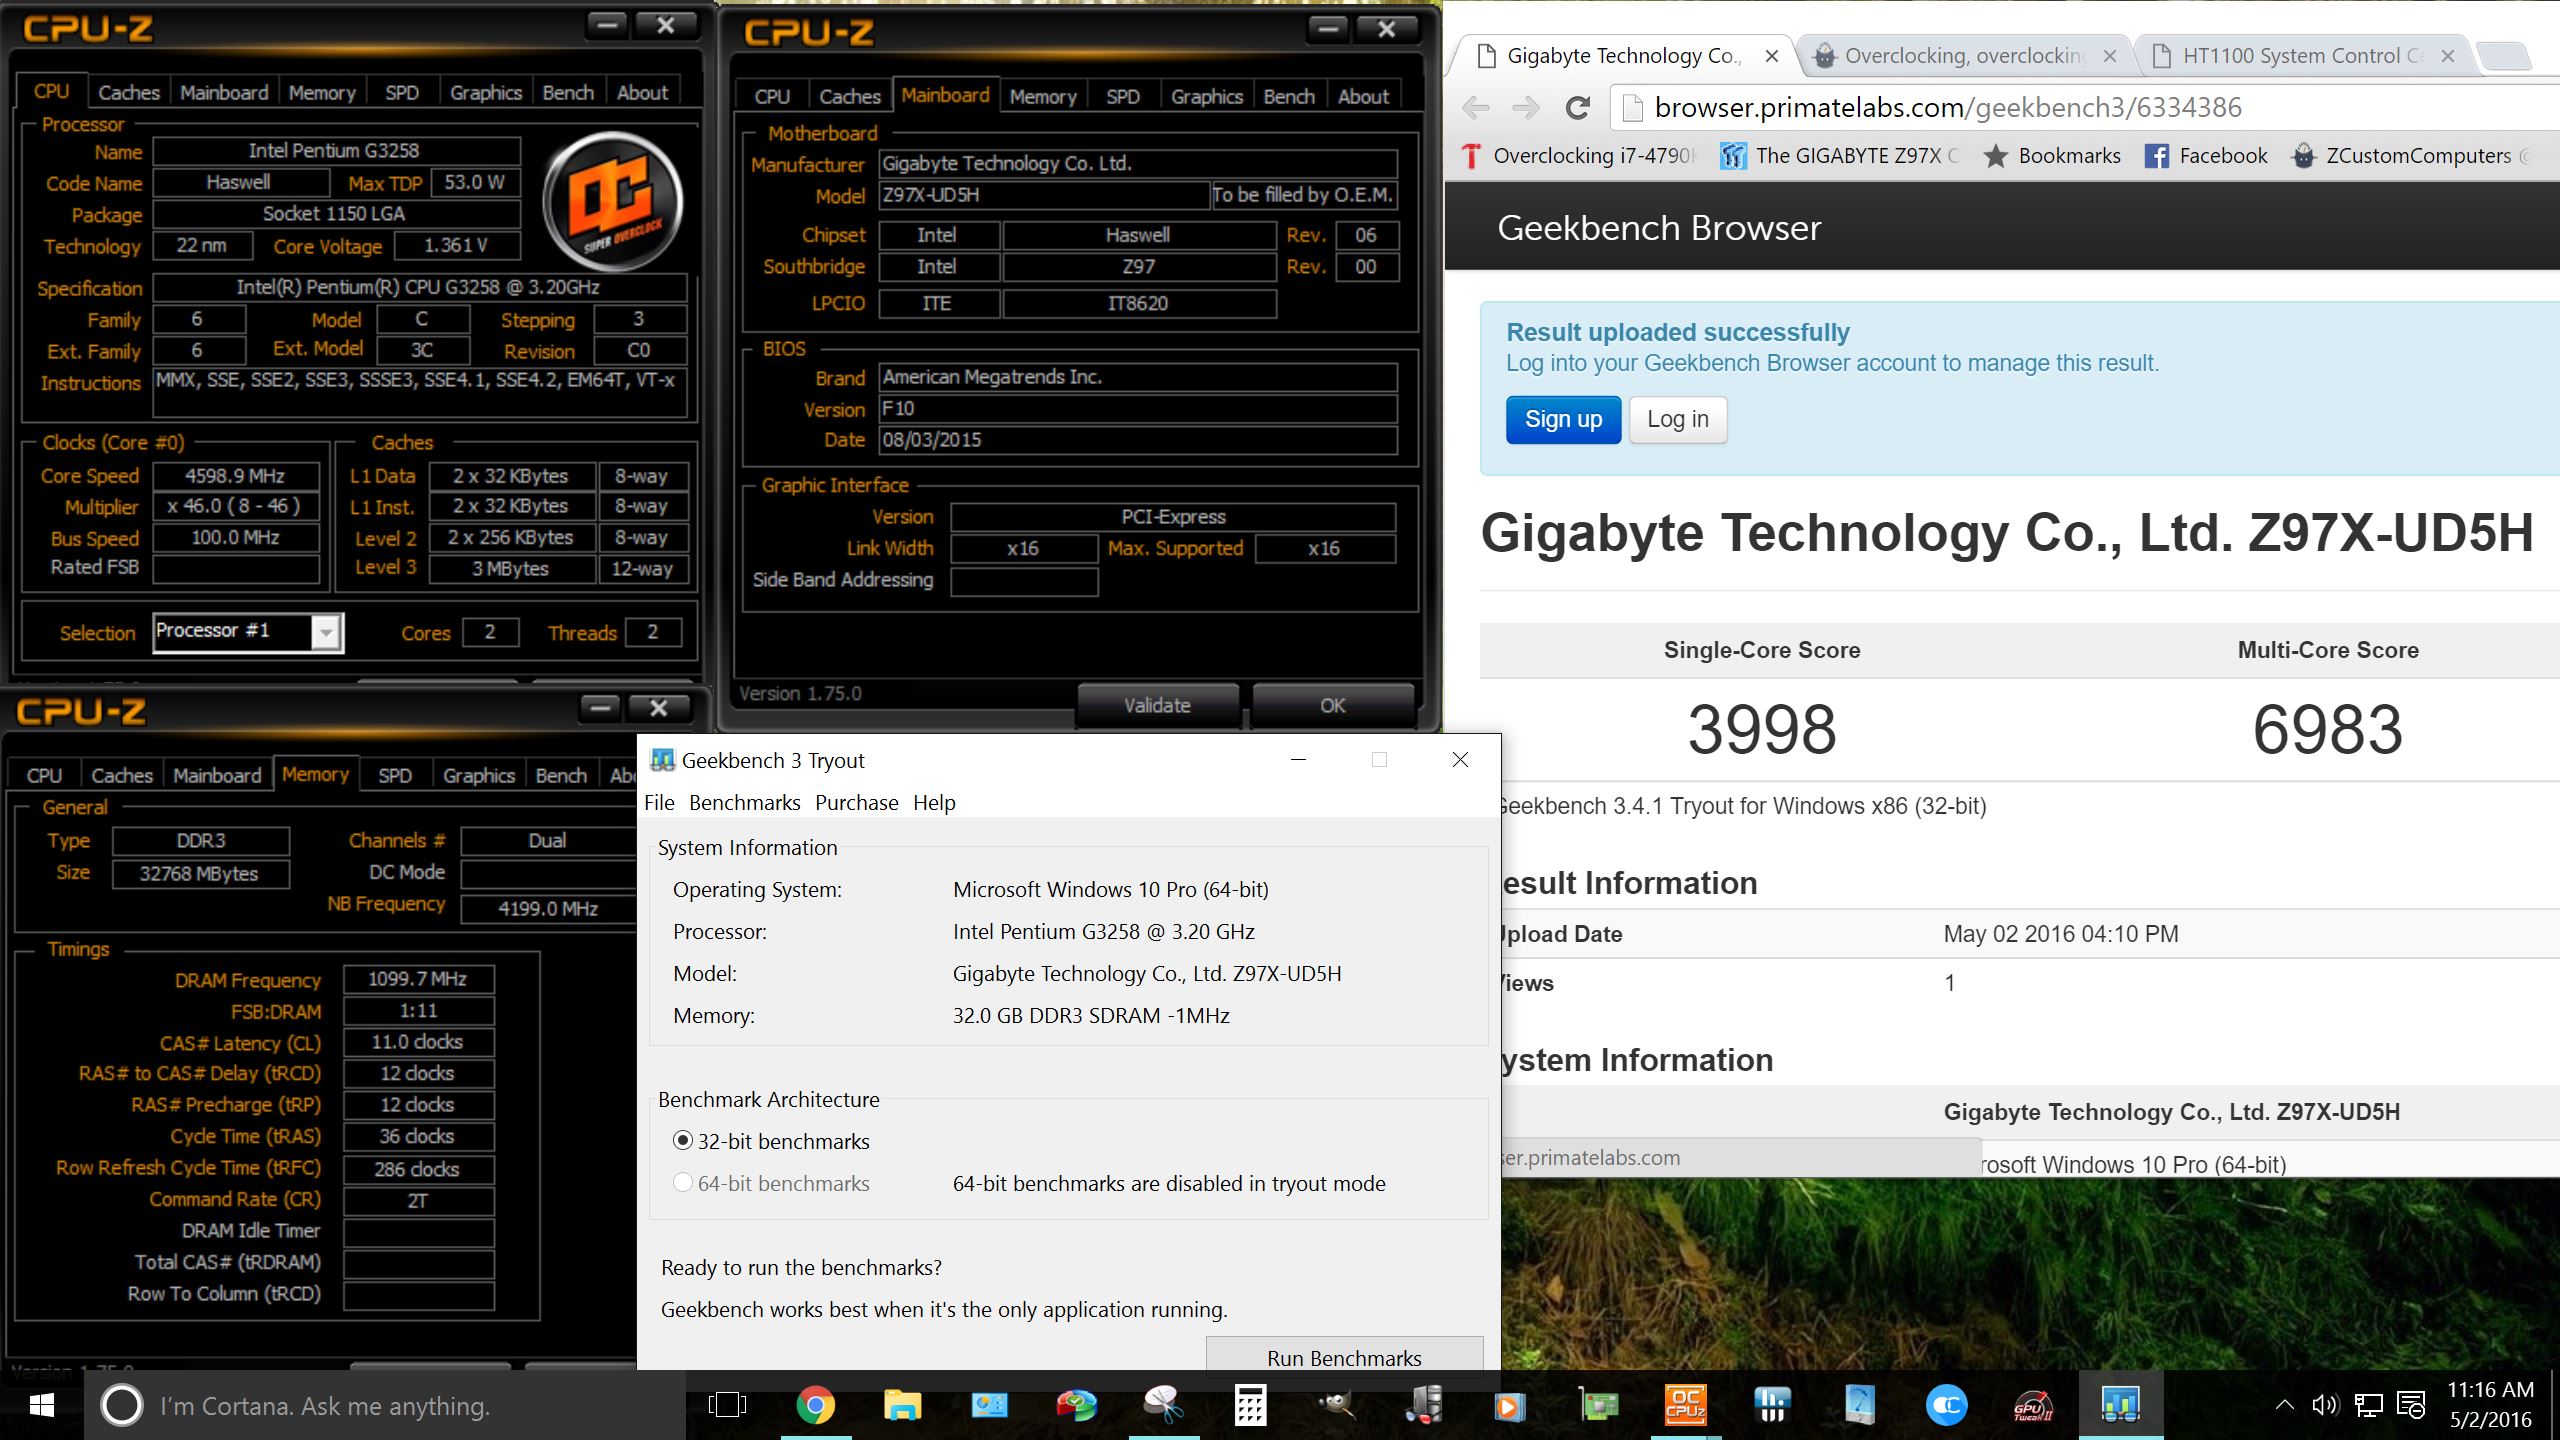The image size is (2560, 1440).
Task: Open the Geekbench Benchmarks menu
Action: point(745,803)
